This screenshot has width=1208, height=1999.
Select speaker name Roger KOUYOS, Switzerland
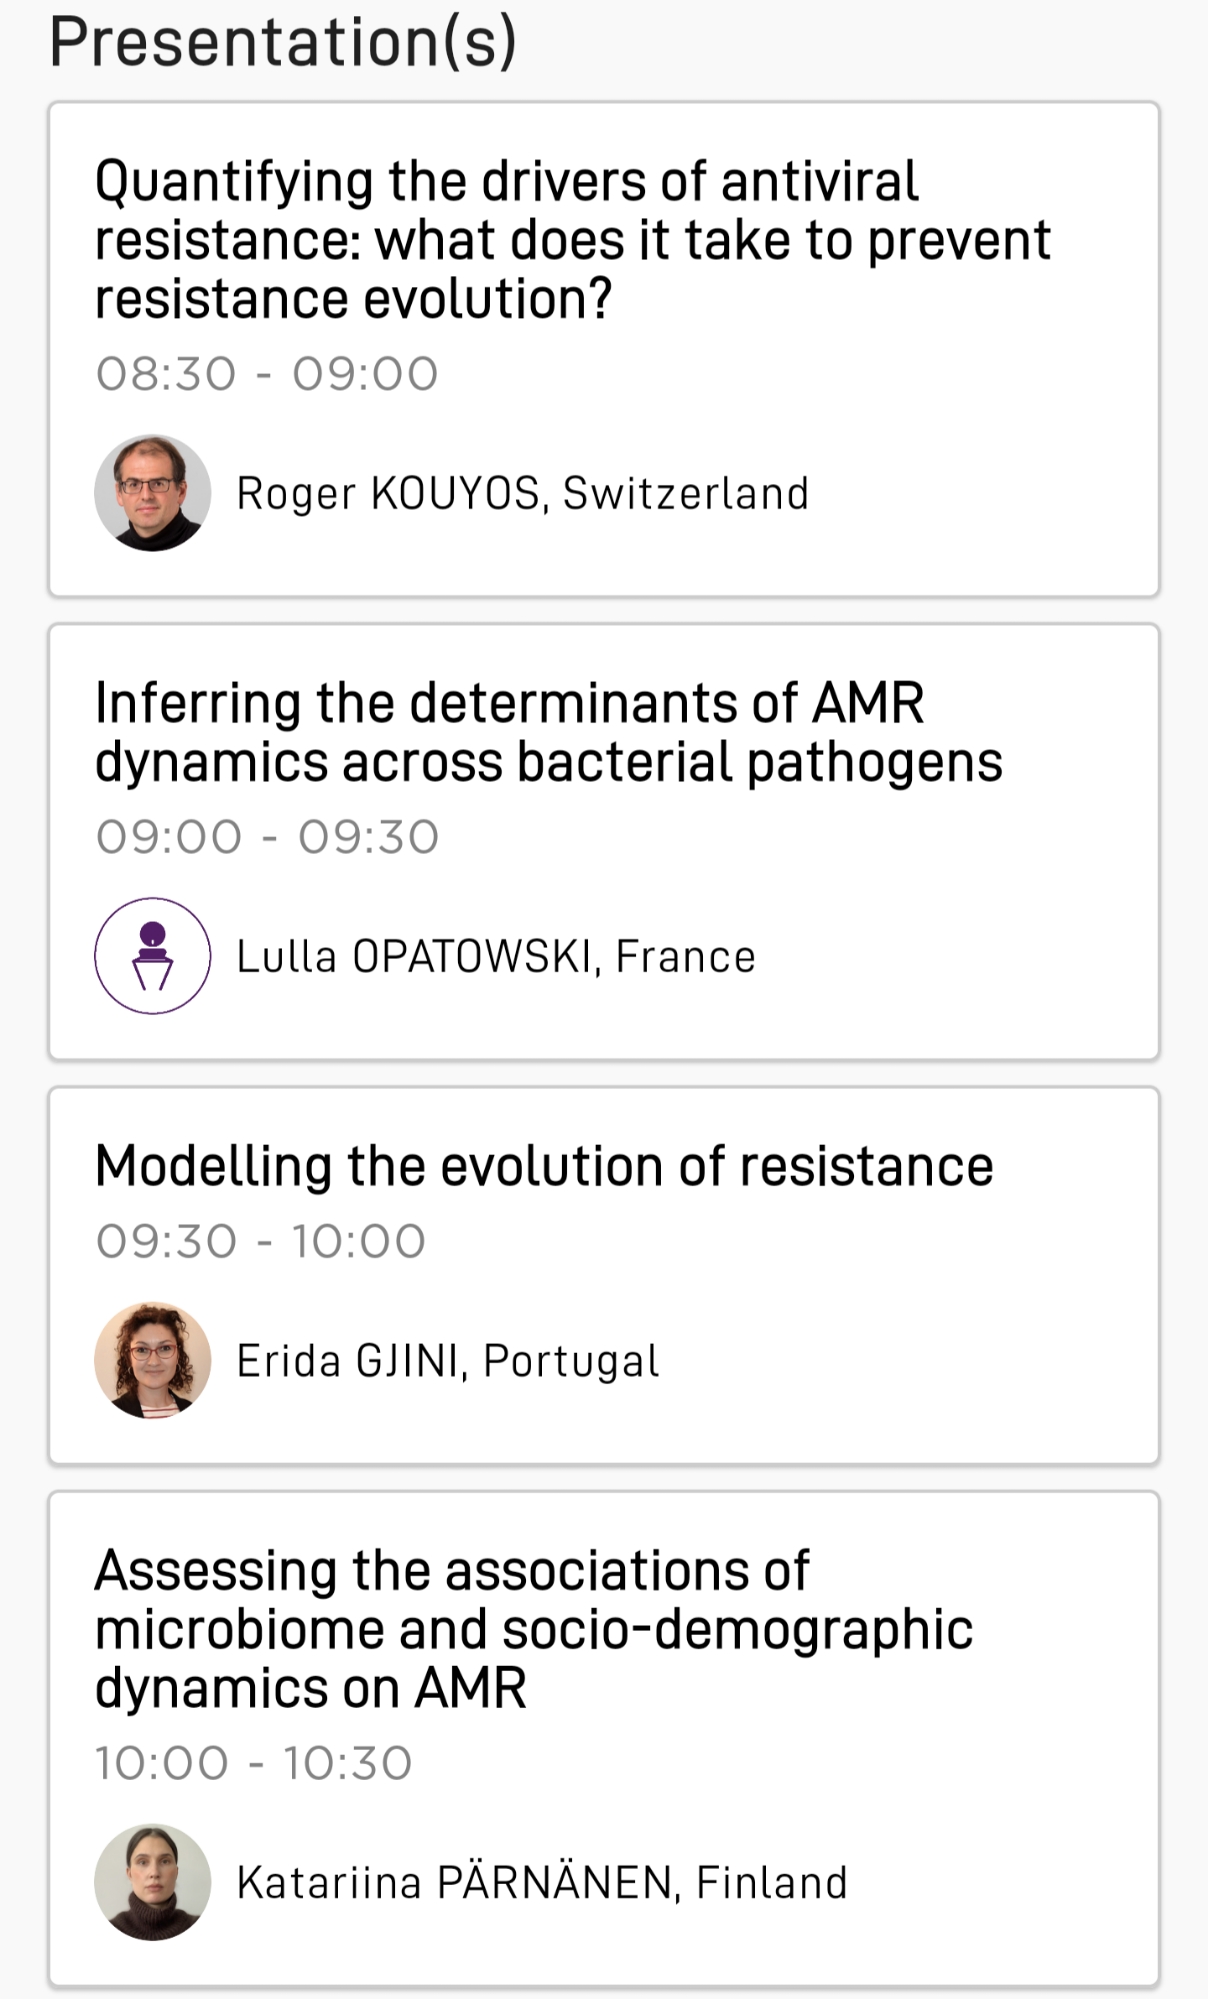click(522, 494)
